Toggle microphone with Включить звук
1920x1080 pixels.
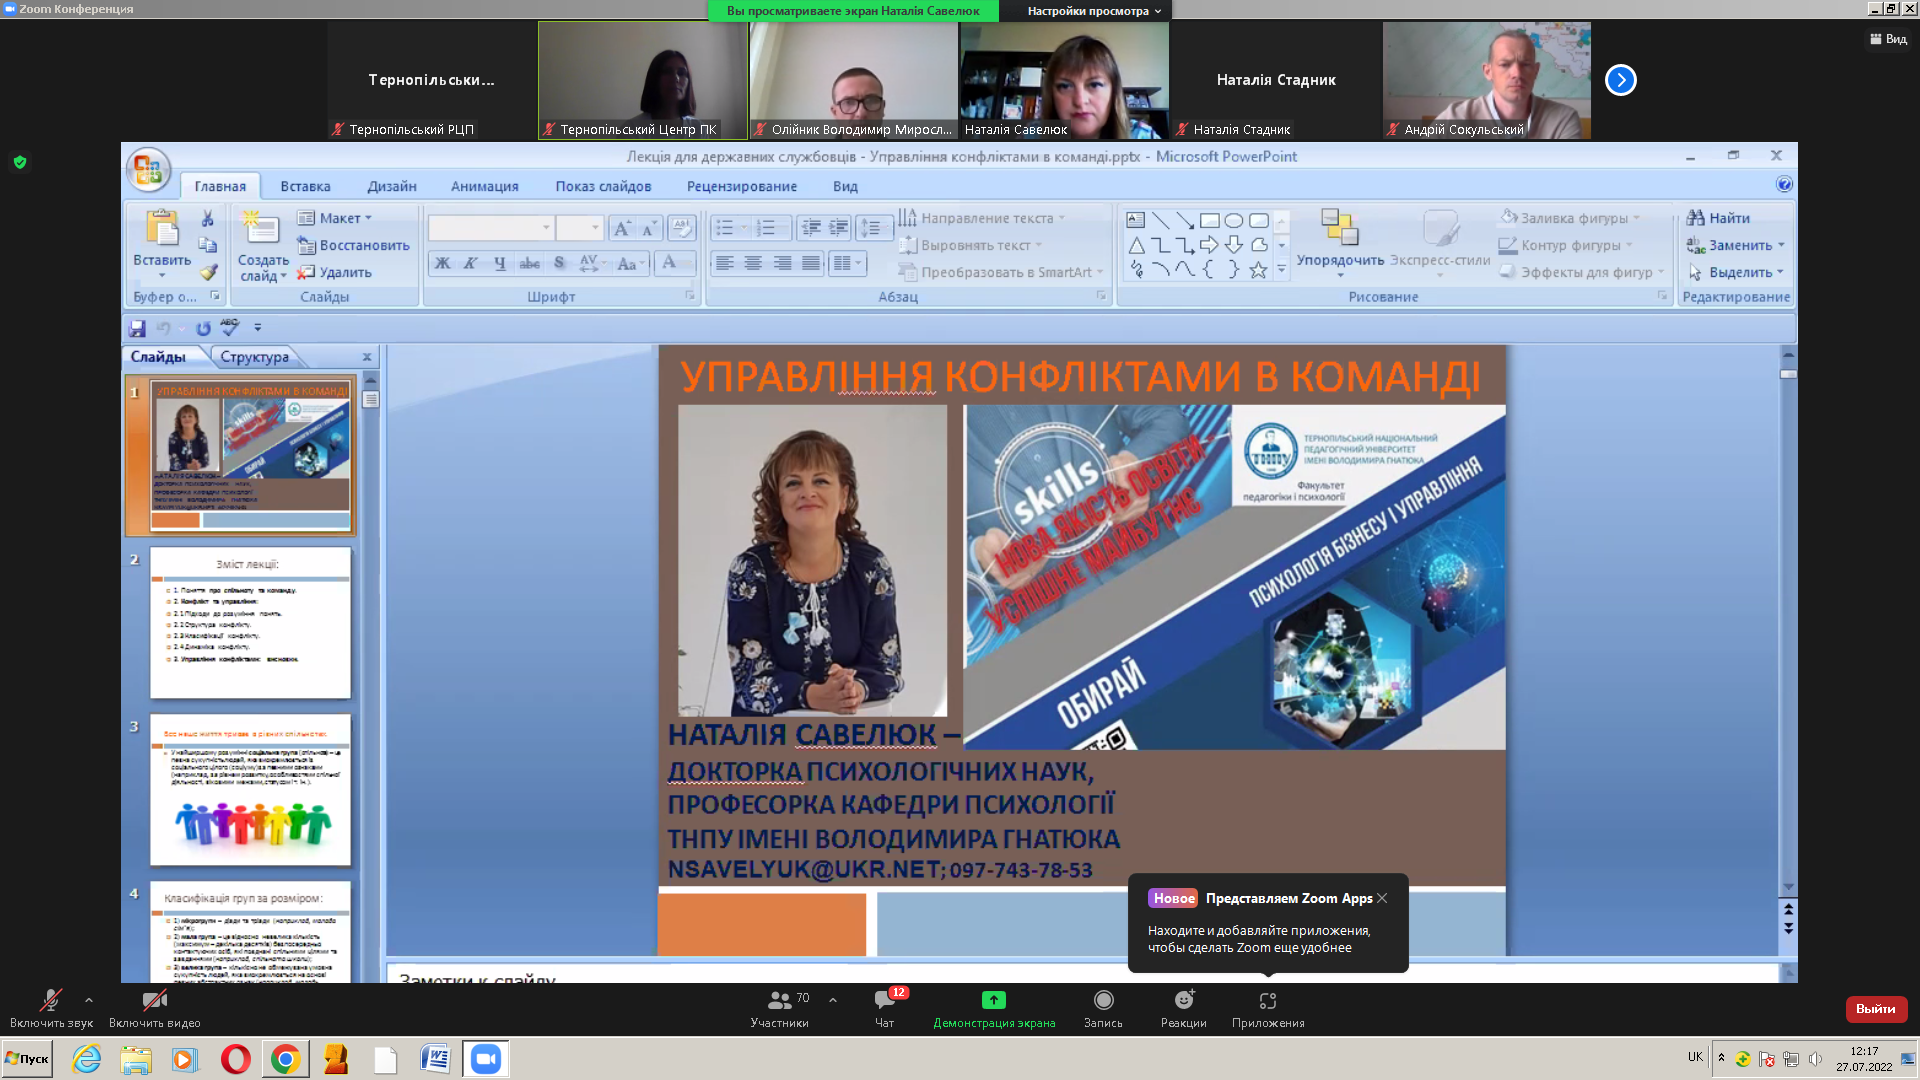click(50, 1001)
